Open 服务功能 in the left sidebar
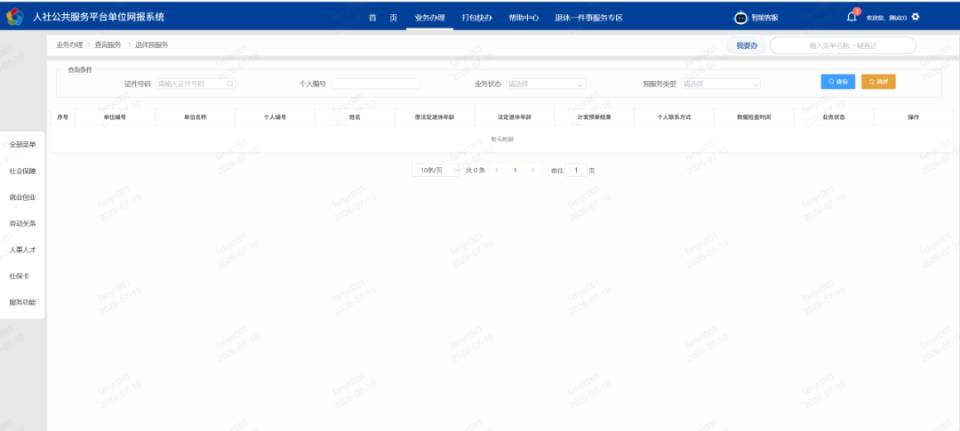The height and width of the screenshot is (431, 960). coord(23,302)
